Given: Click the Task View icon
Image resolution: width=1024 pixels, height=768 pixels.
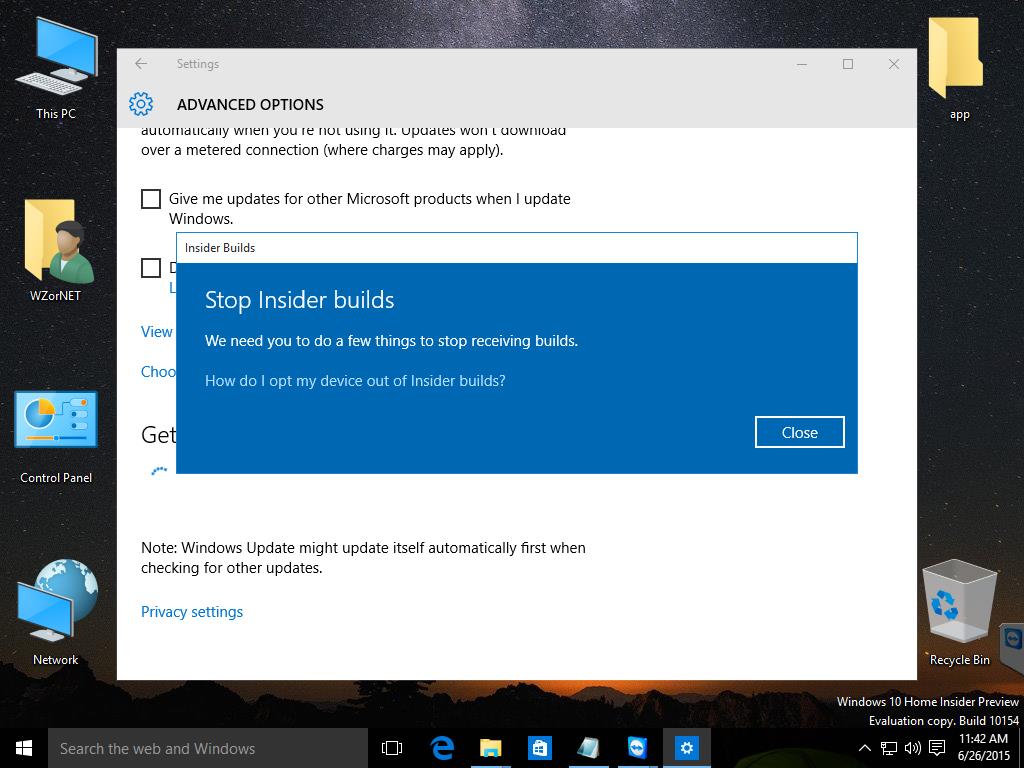Looking at the screenshot, I should point(392,748).
